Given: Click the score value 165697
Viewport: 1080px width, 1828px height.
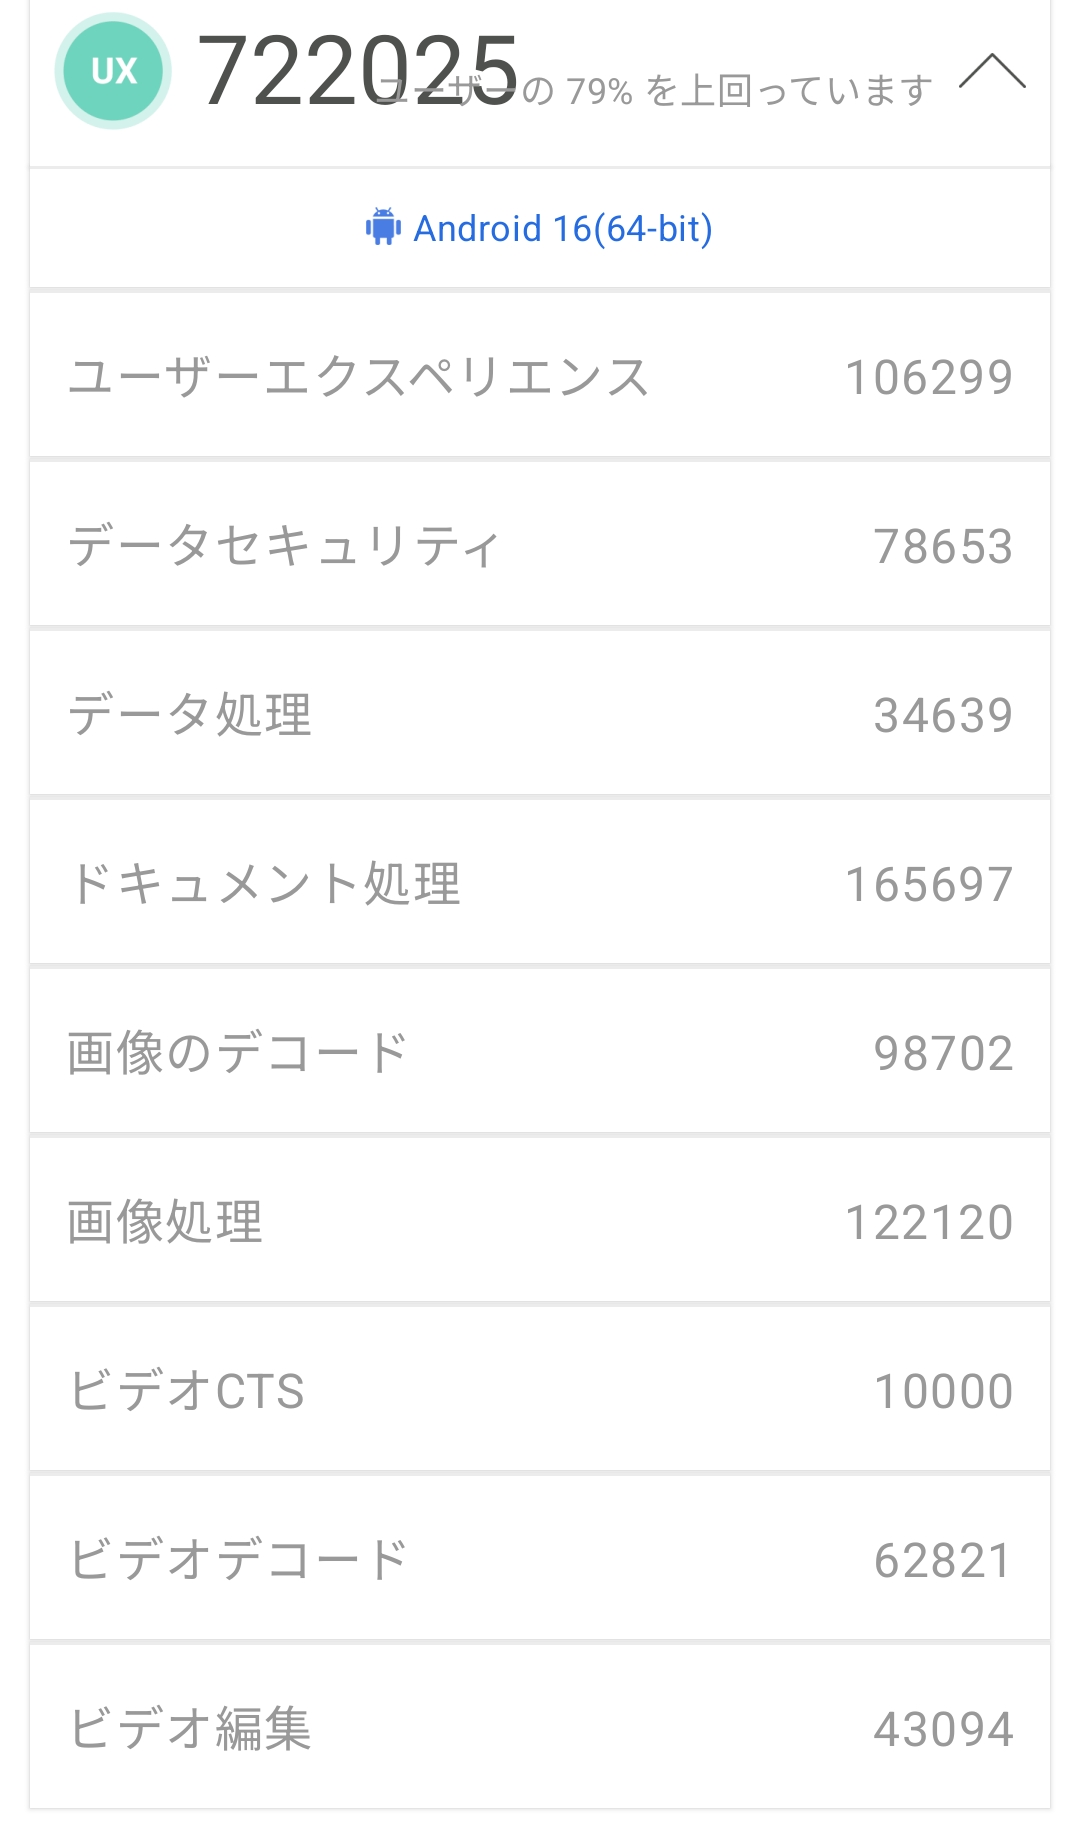Looking at the screenshot, I should coord(929,885).
